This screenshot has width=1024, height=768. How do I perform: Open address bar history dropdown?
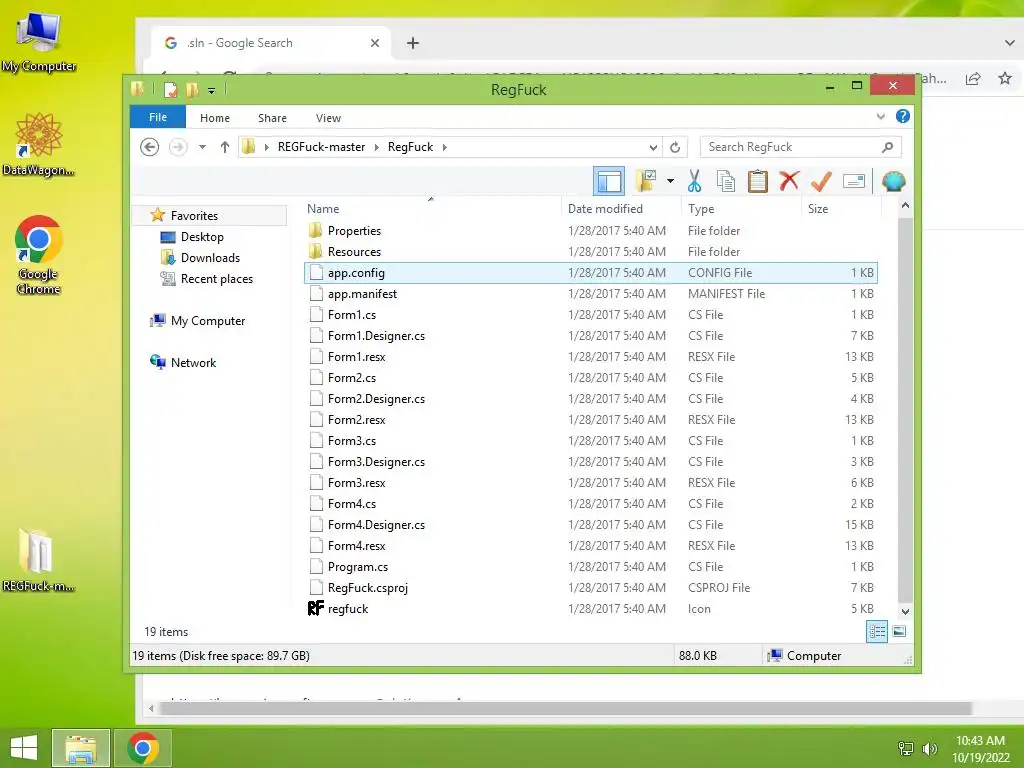pos(653,147)
